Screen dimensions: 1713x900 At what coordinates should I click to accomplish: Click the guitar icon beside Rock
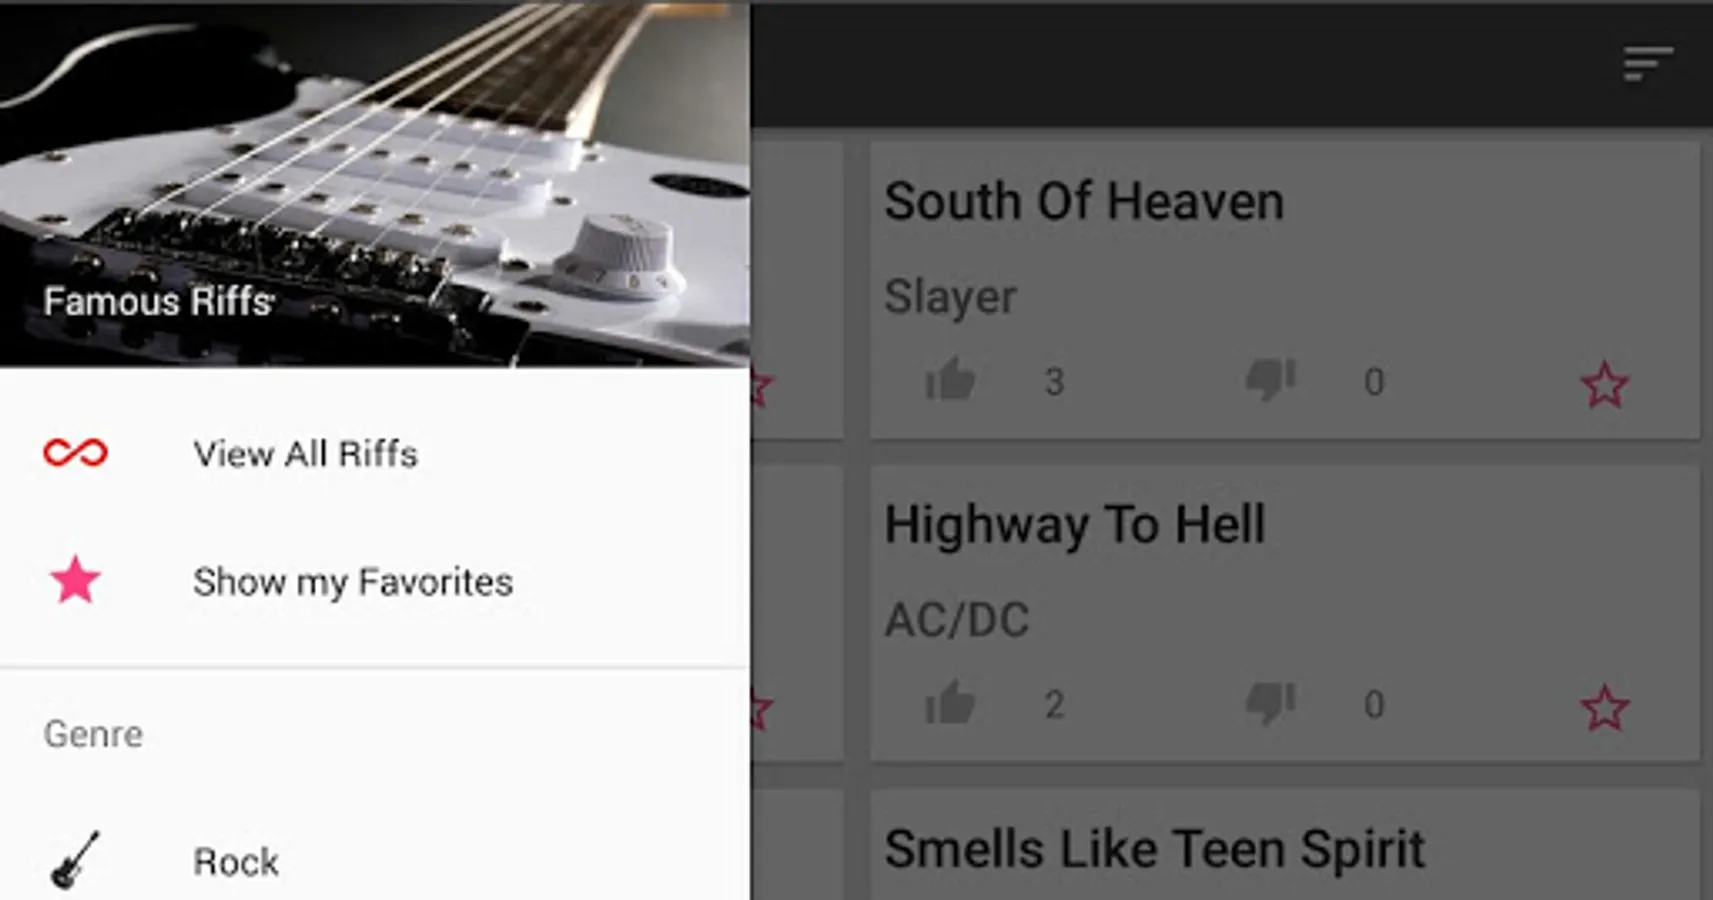(75, 860)
